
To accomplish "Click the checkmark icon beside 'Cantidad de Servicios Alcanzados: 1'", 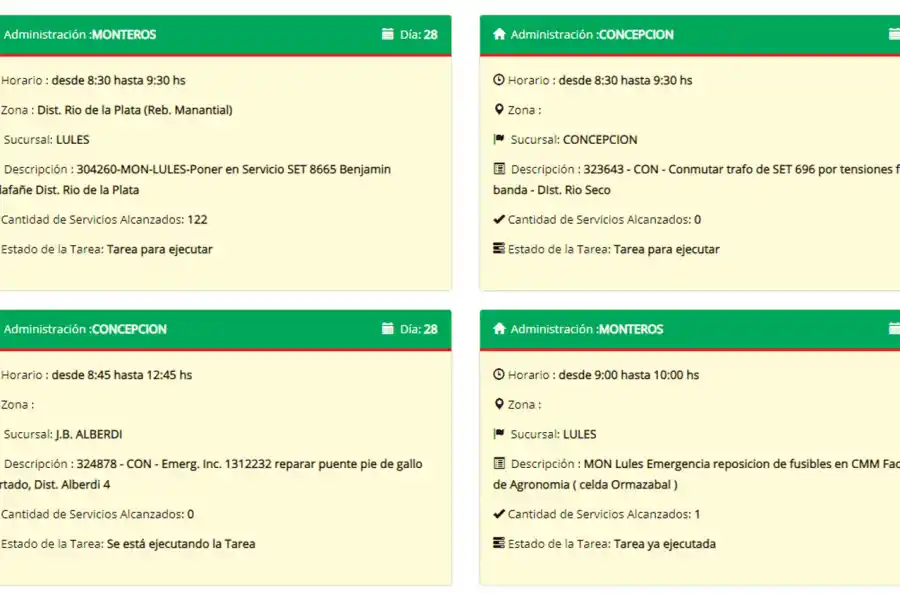I will coord(499,514).
